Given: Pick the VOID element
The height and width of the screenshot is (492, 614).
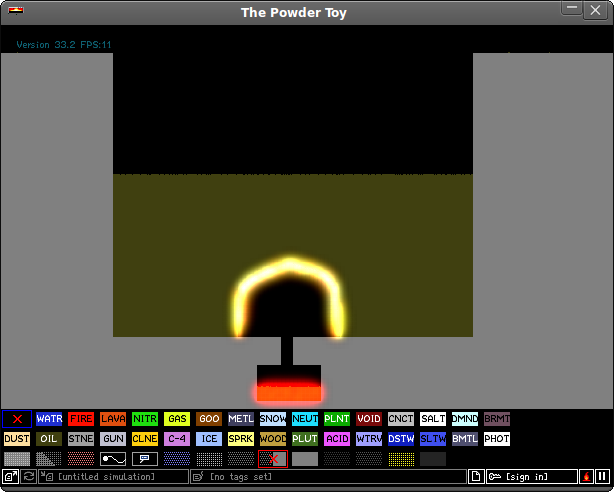Looking at the screenshot, I should [x=369, y=419].
